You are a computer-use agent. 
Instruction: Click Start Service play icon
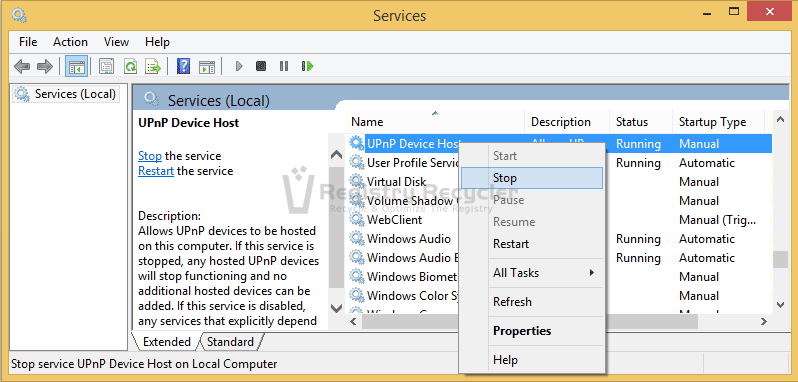click(239, 66)
